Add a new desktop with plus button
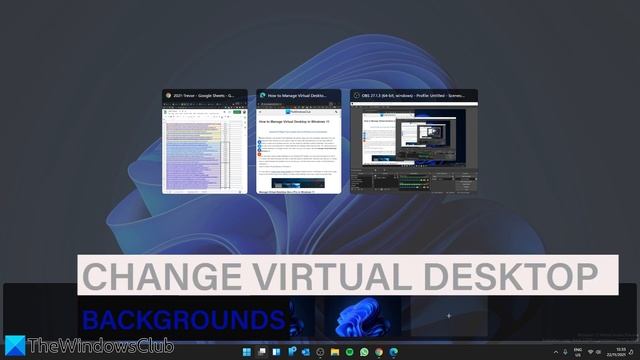The height and width of the screenshot is (360, 640). point(449,316)
